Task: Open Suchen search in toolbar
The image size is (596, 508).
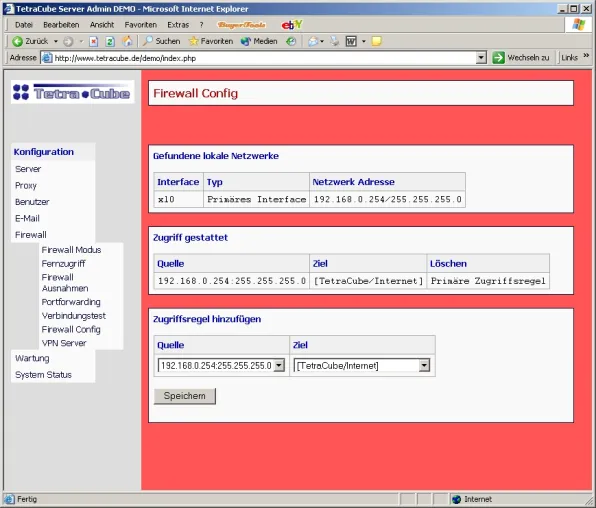Action: tap(162, 41)
